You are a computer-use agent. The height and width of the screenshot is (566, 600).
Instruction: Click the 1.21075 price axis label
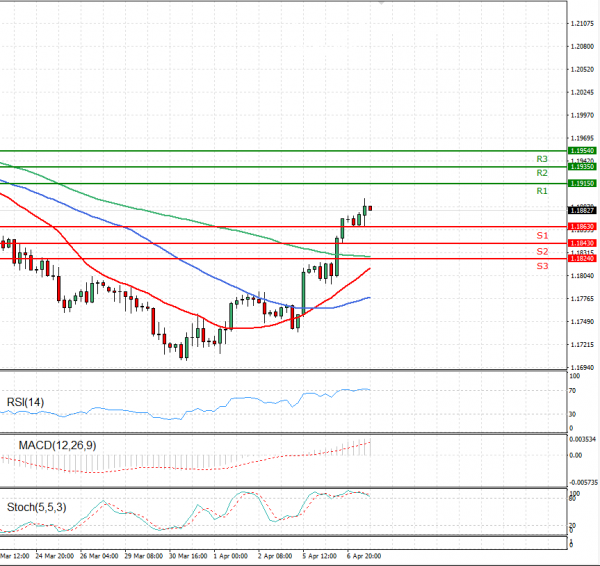[x=582, y=23]
